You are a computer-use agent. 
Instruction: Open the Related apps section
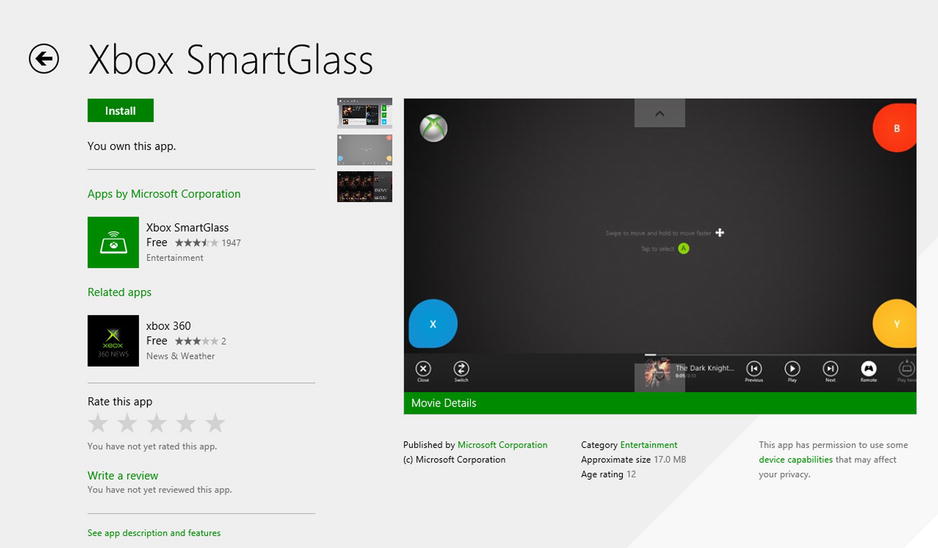(120, 292)
